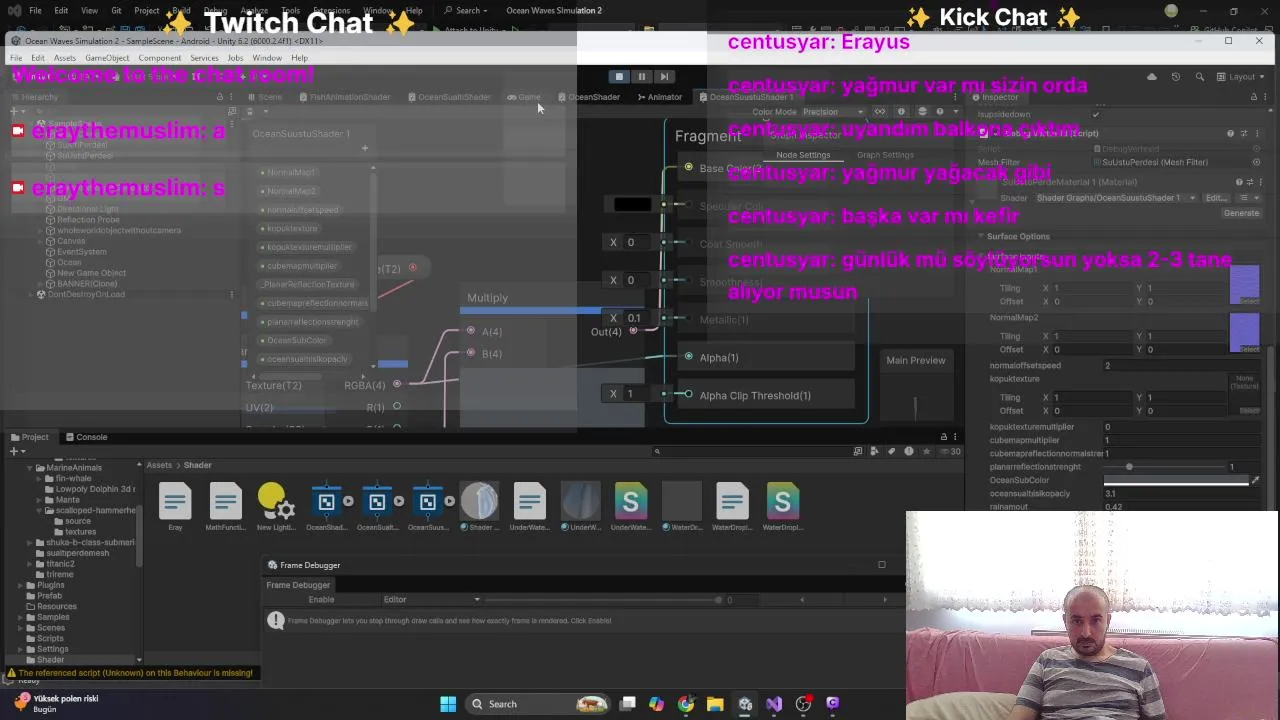Screen dimensions: 1280x720
Task: Expand wholeworldobjectwithoutcamera in Hierarchy
Action: click(x=40, y=230)
